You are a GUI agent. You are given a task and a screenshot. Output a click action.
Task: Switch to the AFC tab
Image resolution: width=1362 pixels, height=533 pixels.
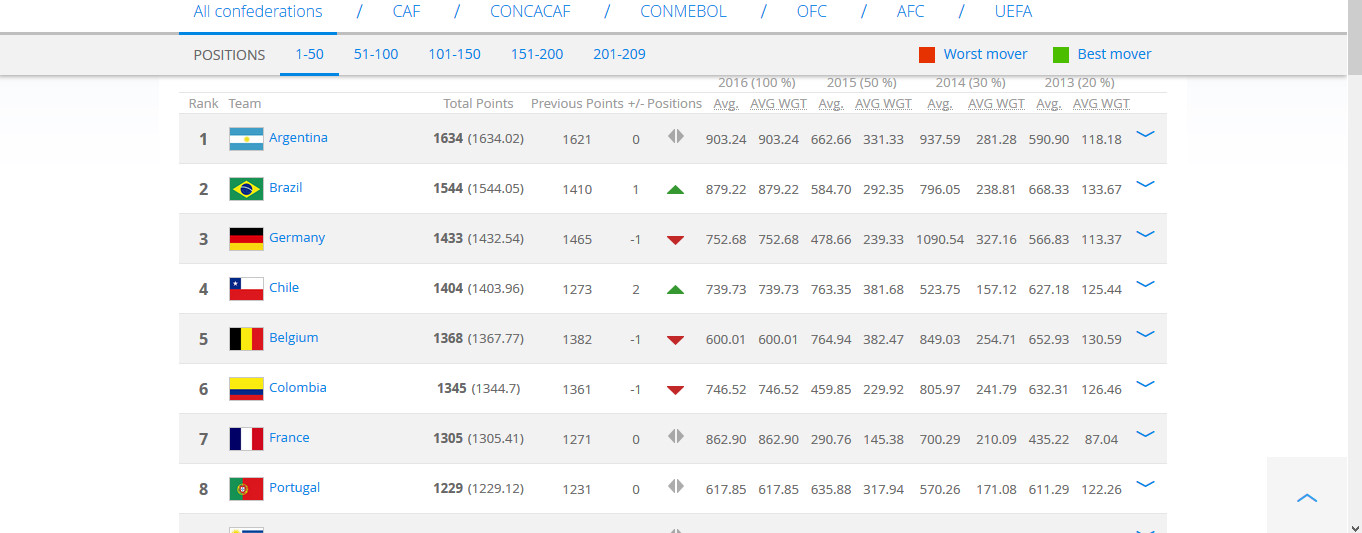(x=911, y=12)
